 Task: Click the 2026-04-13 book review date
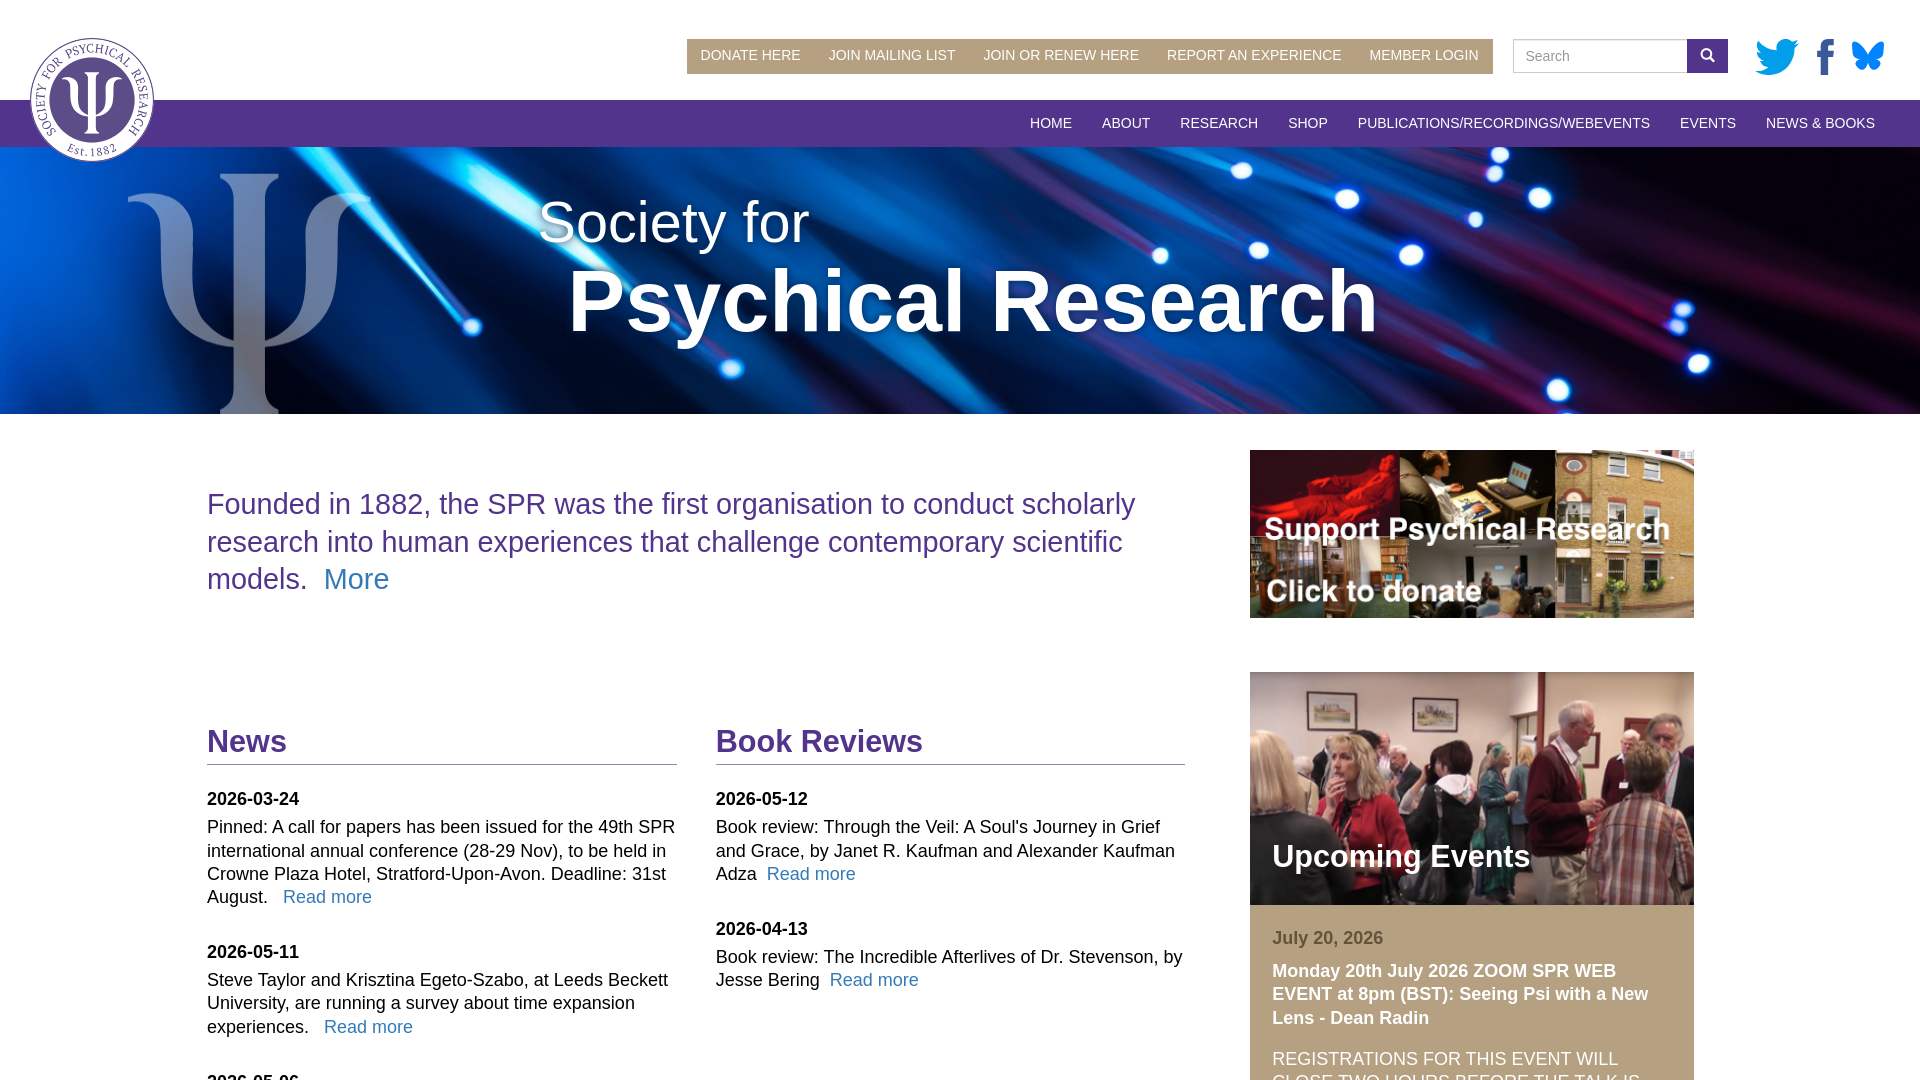[762, 929]
